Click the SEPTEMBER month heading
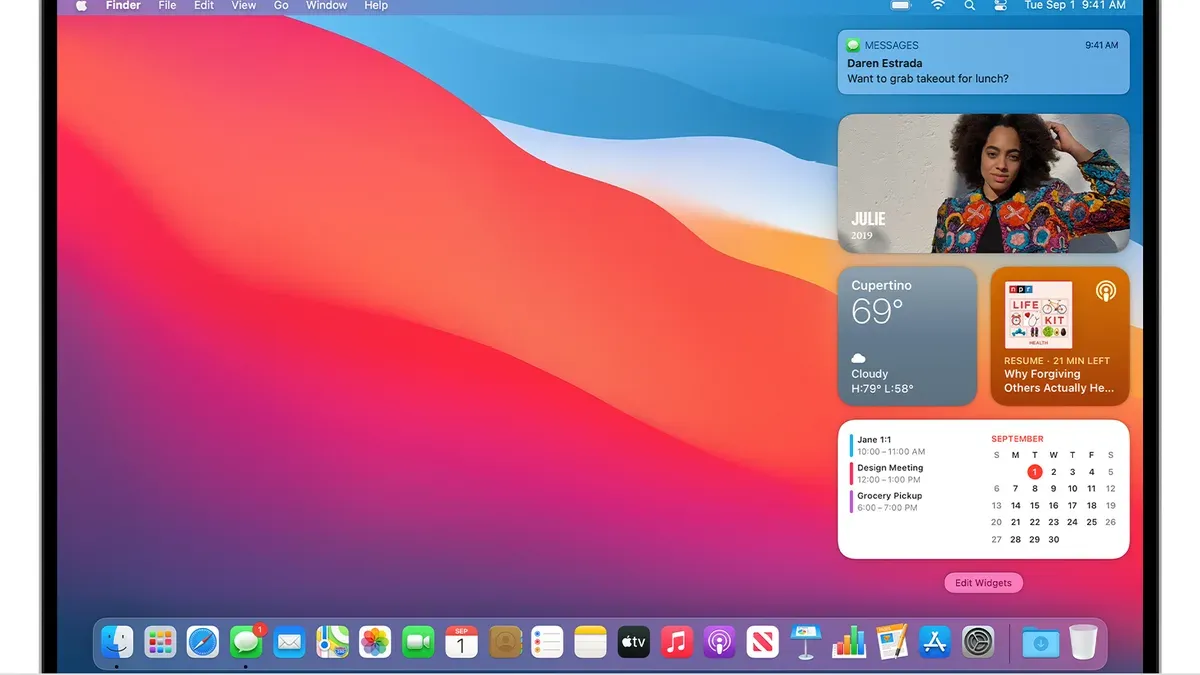 tap(1017, 439)
